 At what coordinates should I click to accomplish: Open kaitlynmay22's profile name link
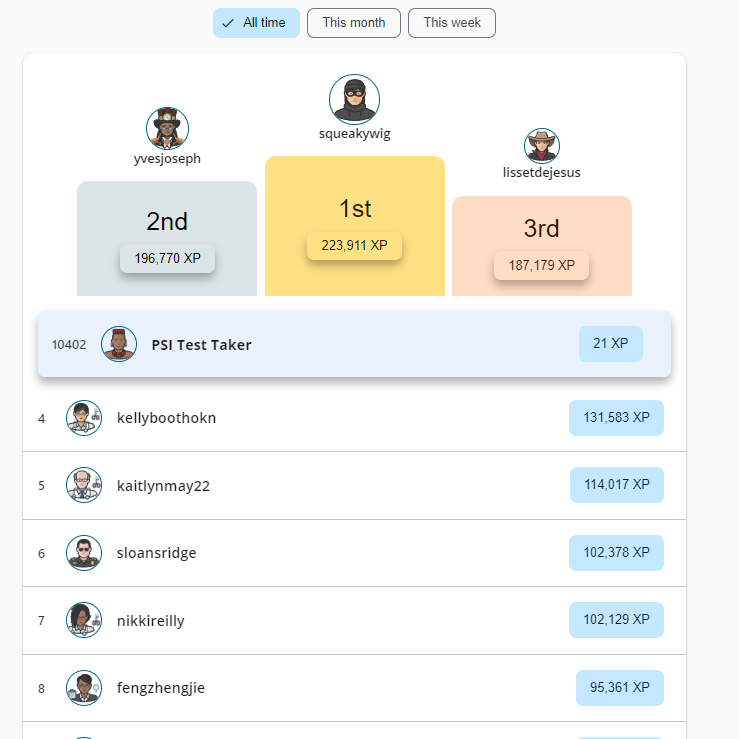pyautogui.click(x=163, y=486)
